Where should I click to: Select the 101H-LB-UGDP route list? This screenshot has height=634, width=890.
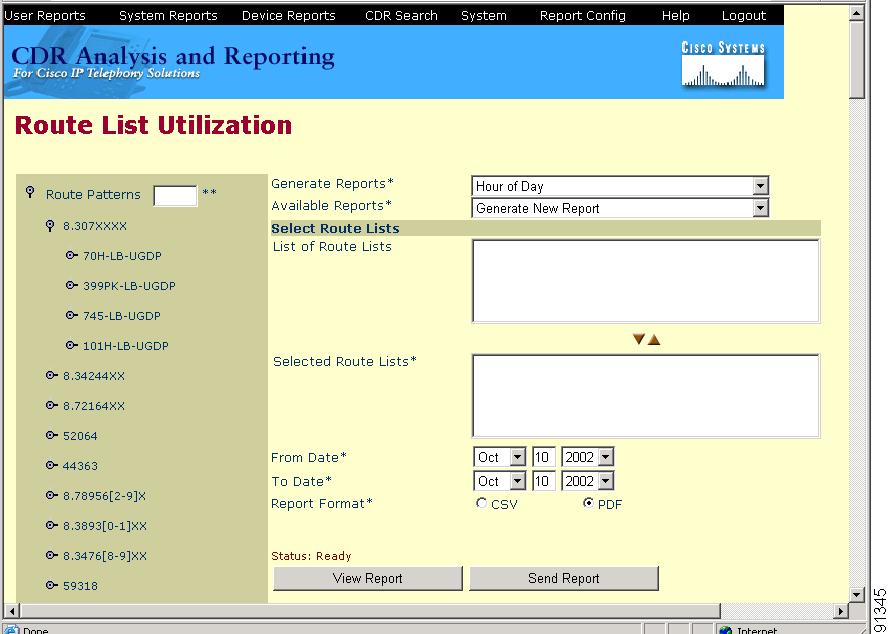coord(125,346)
